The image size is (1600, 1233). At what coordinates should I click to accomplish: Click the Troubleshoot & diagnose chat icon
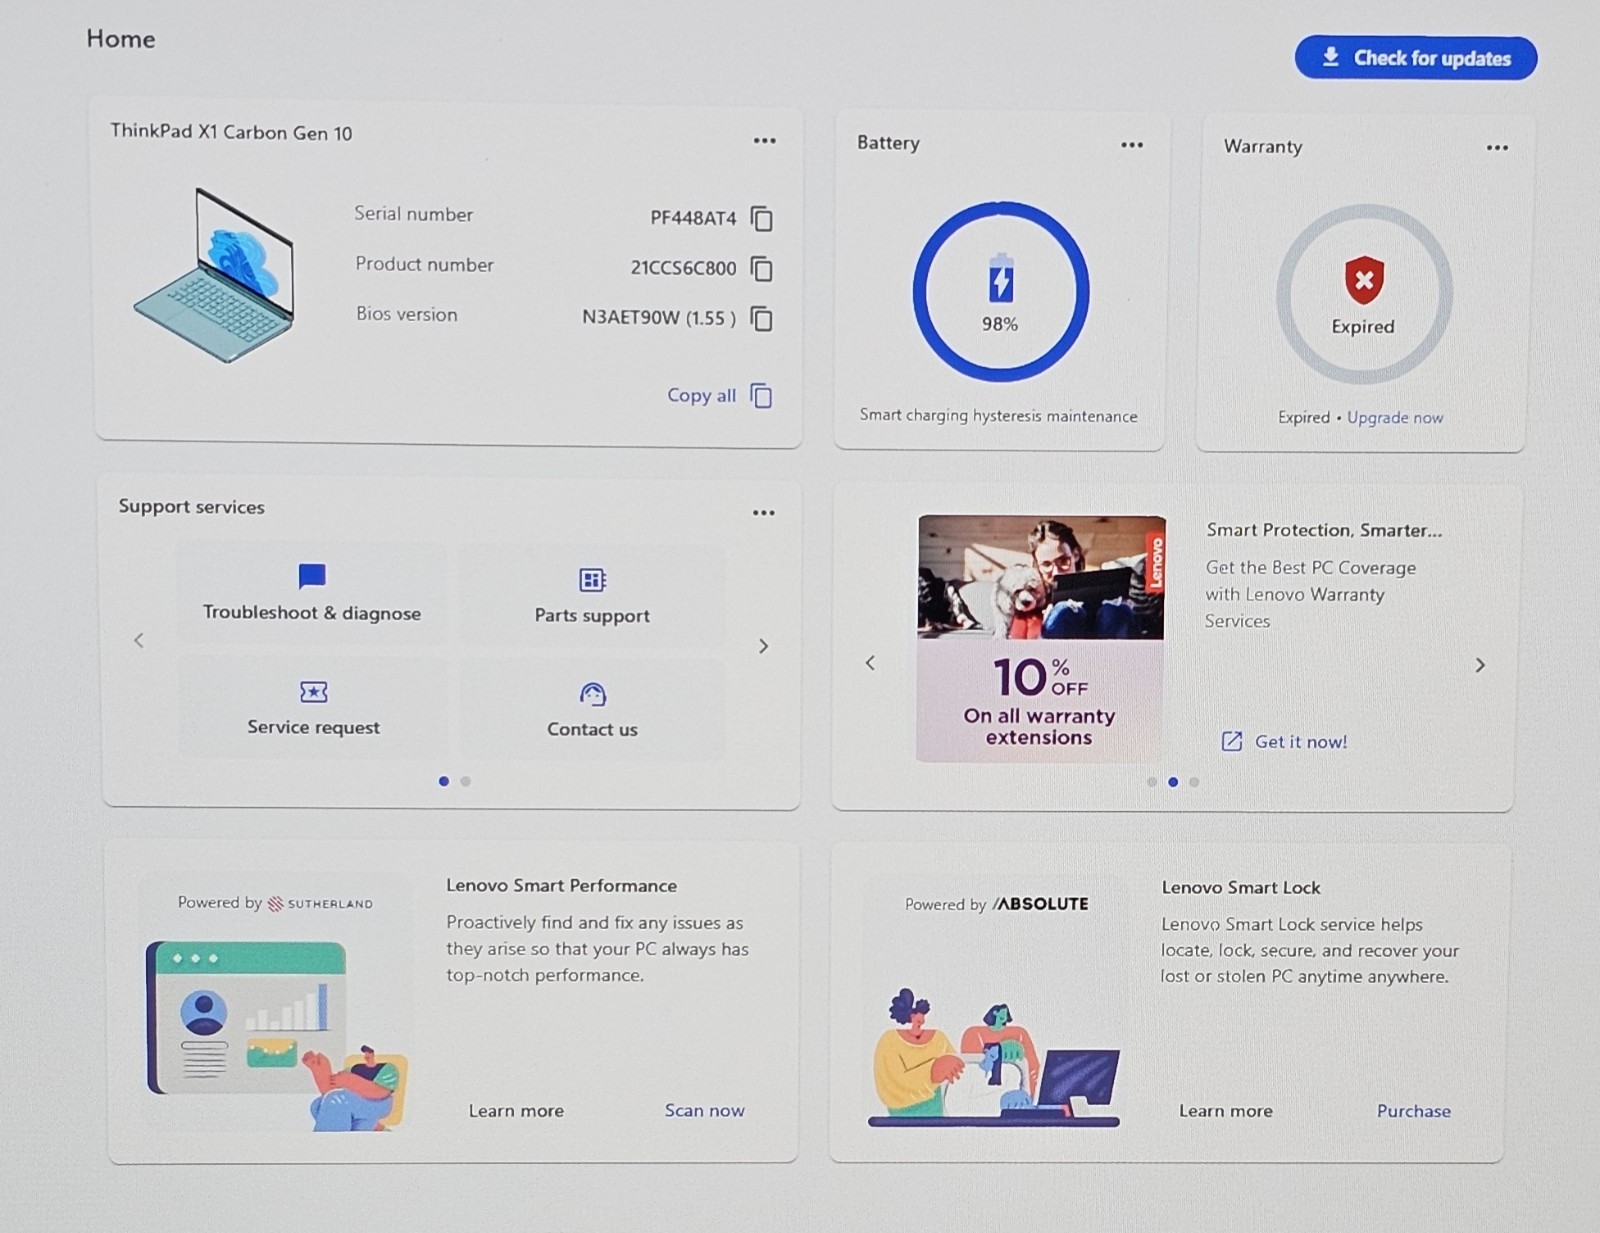(x=312, y=576)
